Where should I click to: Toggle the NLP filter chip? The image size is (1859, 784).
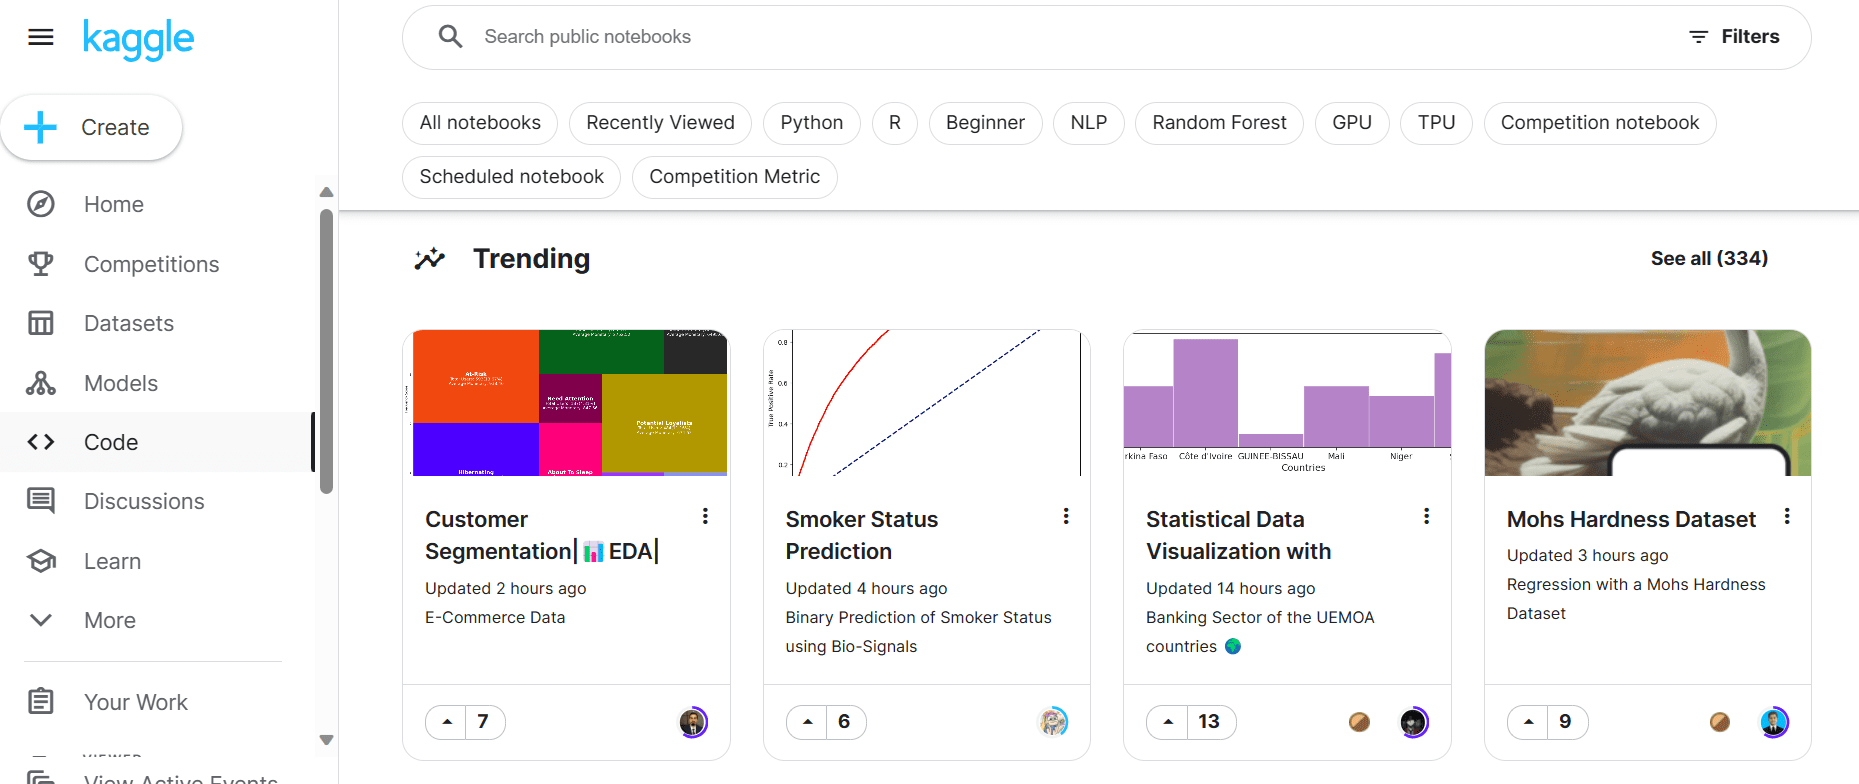[1089, 123]
